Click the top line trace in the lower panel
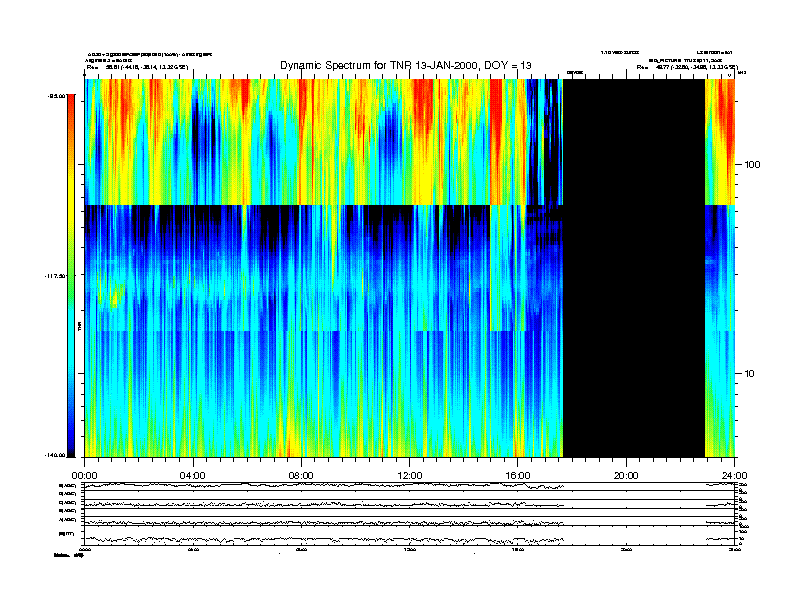This screenshot has width=792, height=612. point(410,486)
